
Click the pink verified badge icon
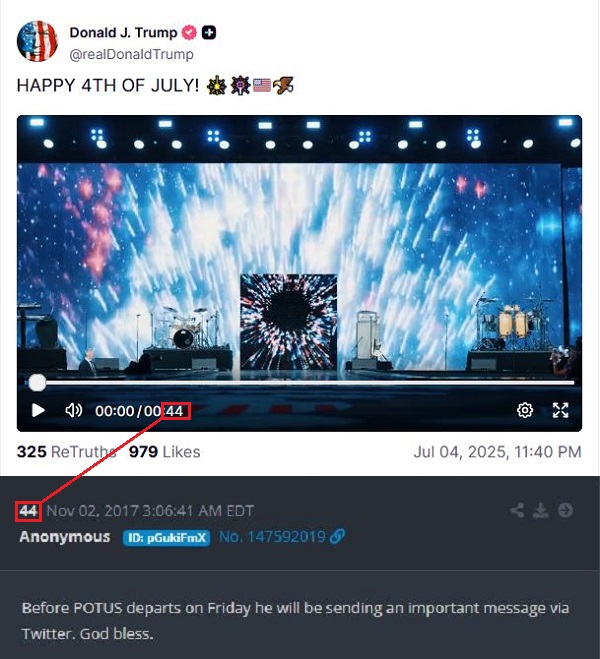(189, 32)
